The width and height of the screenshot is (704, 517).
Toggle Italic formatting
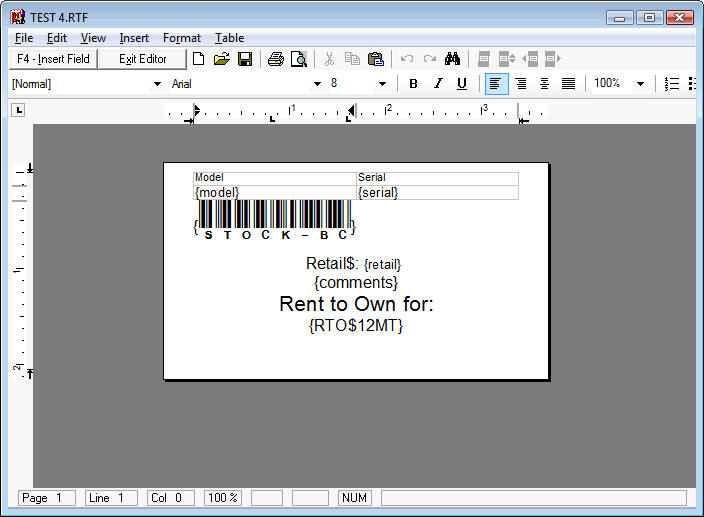[437, 84]
